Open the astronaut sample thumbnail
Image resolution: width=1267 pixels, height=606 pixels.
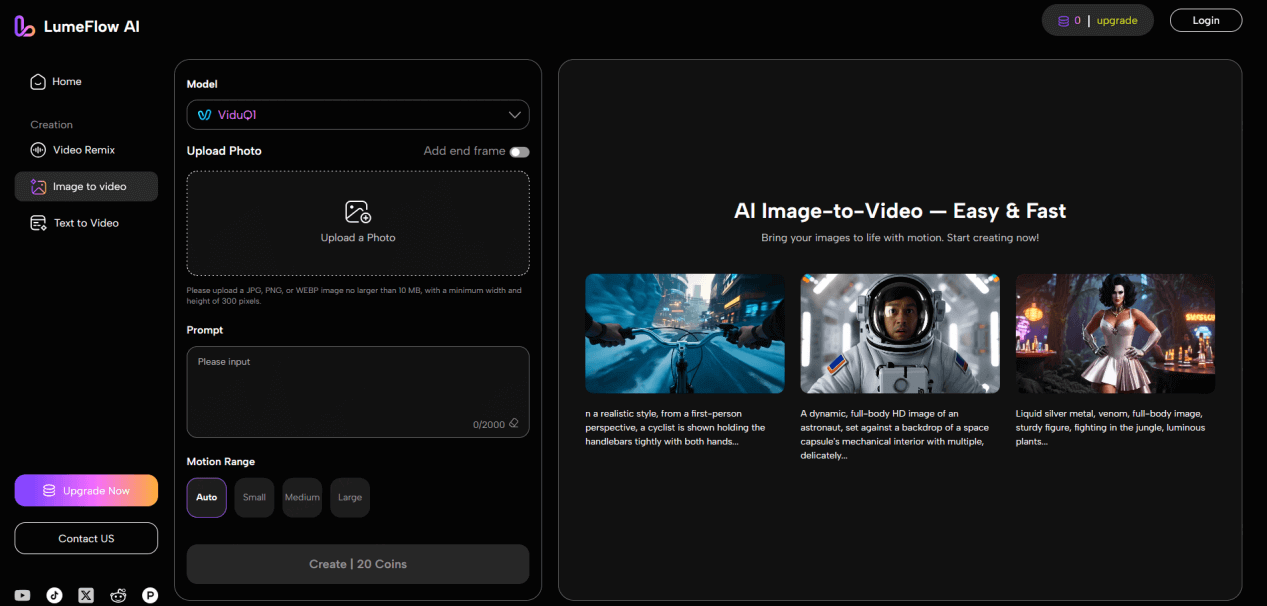coord(900,333)
